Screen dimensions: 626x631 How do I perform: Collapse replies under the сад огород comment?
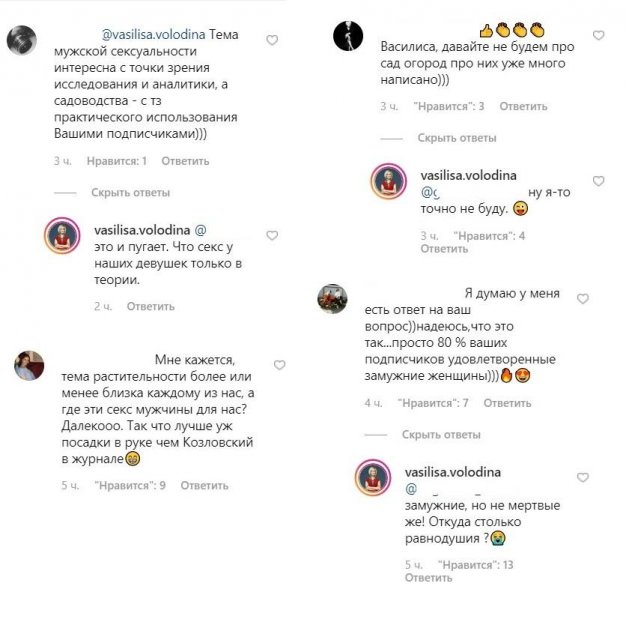click(x=457, y=138)
